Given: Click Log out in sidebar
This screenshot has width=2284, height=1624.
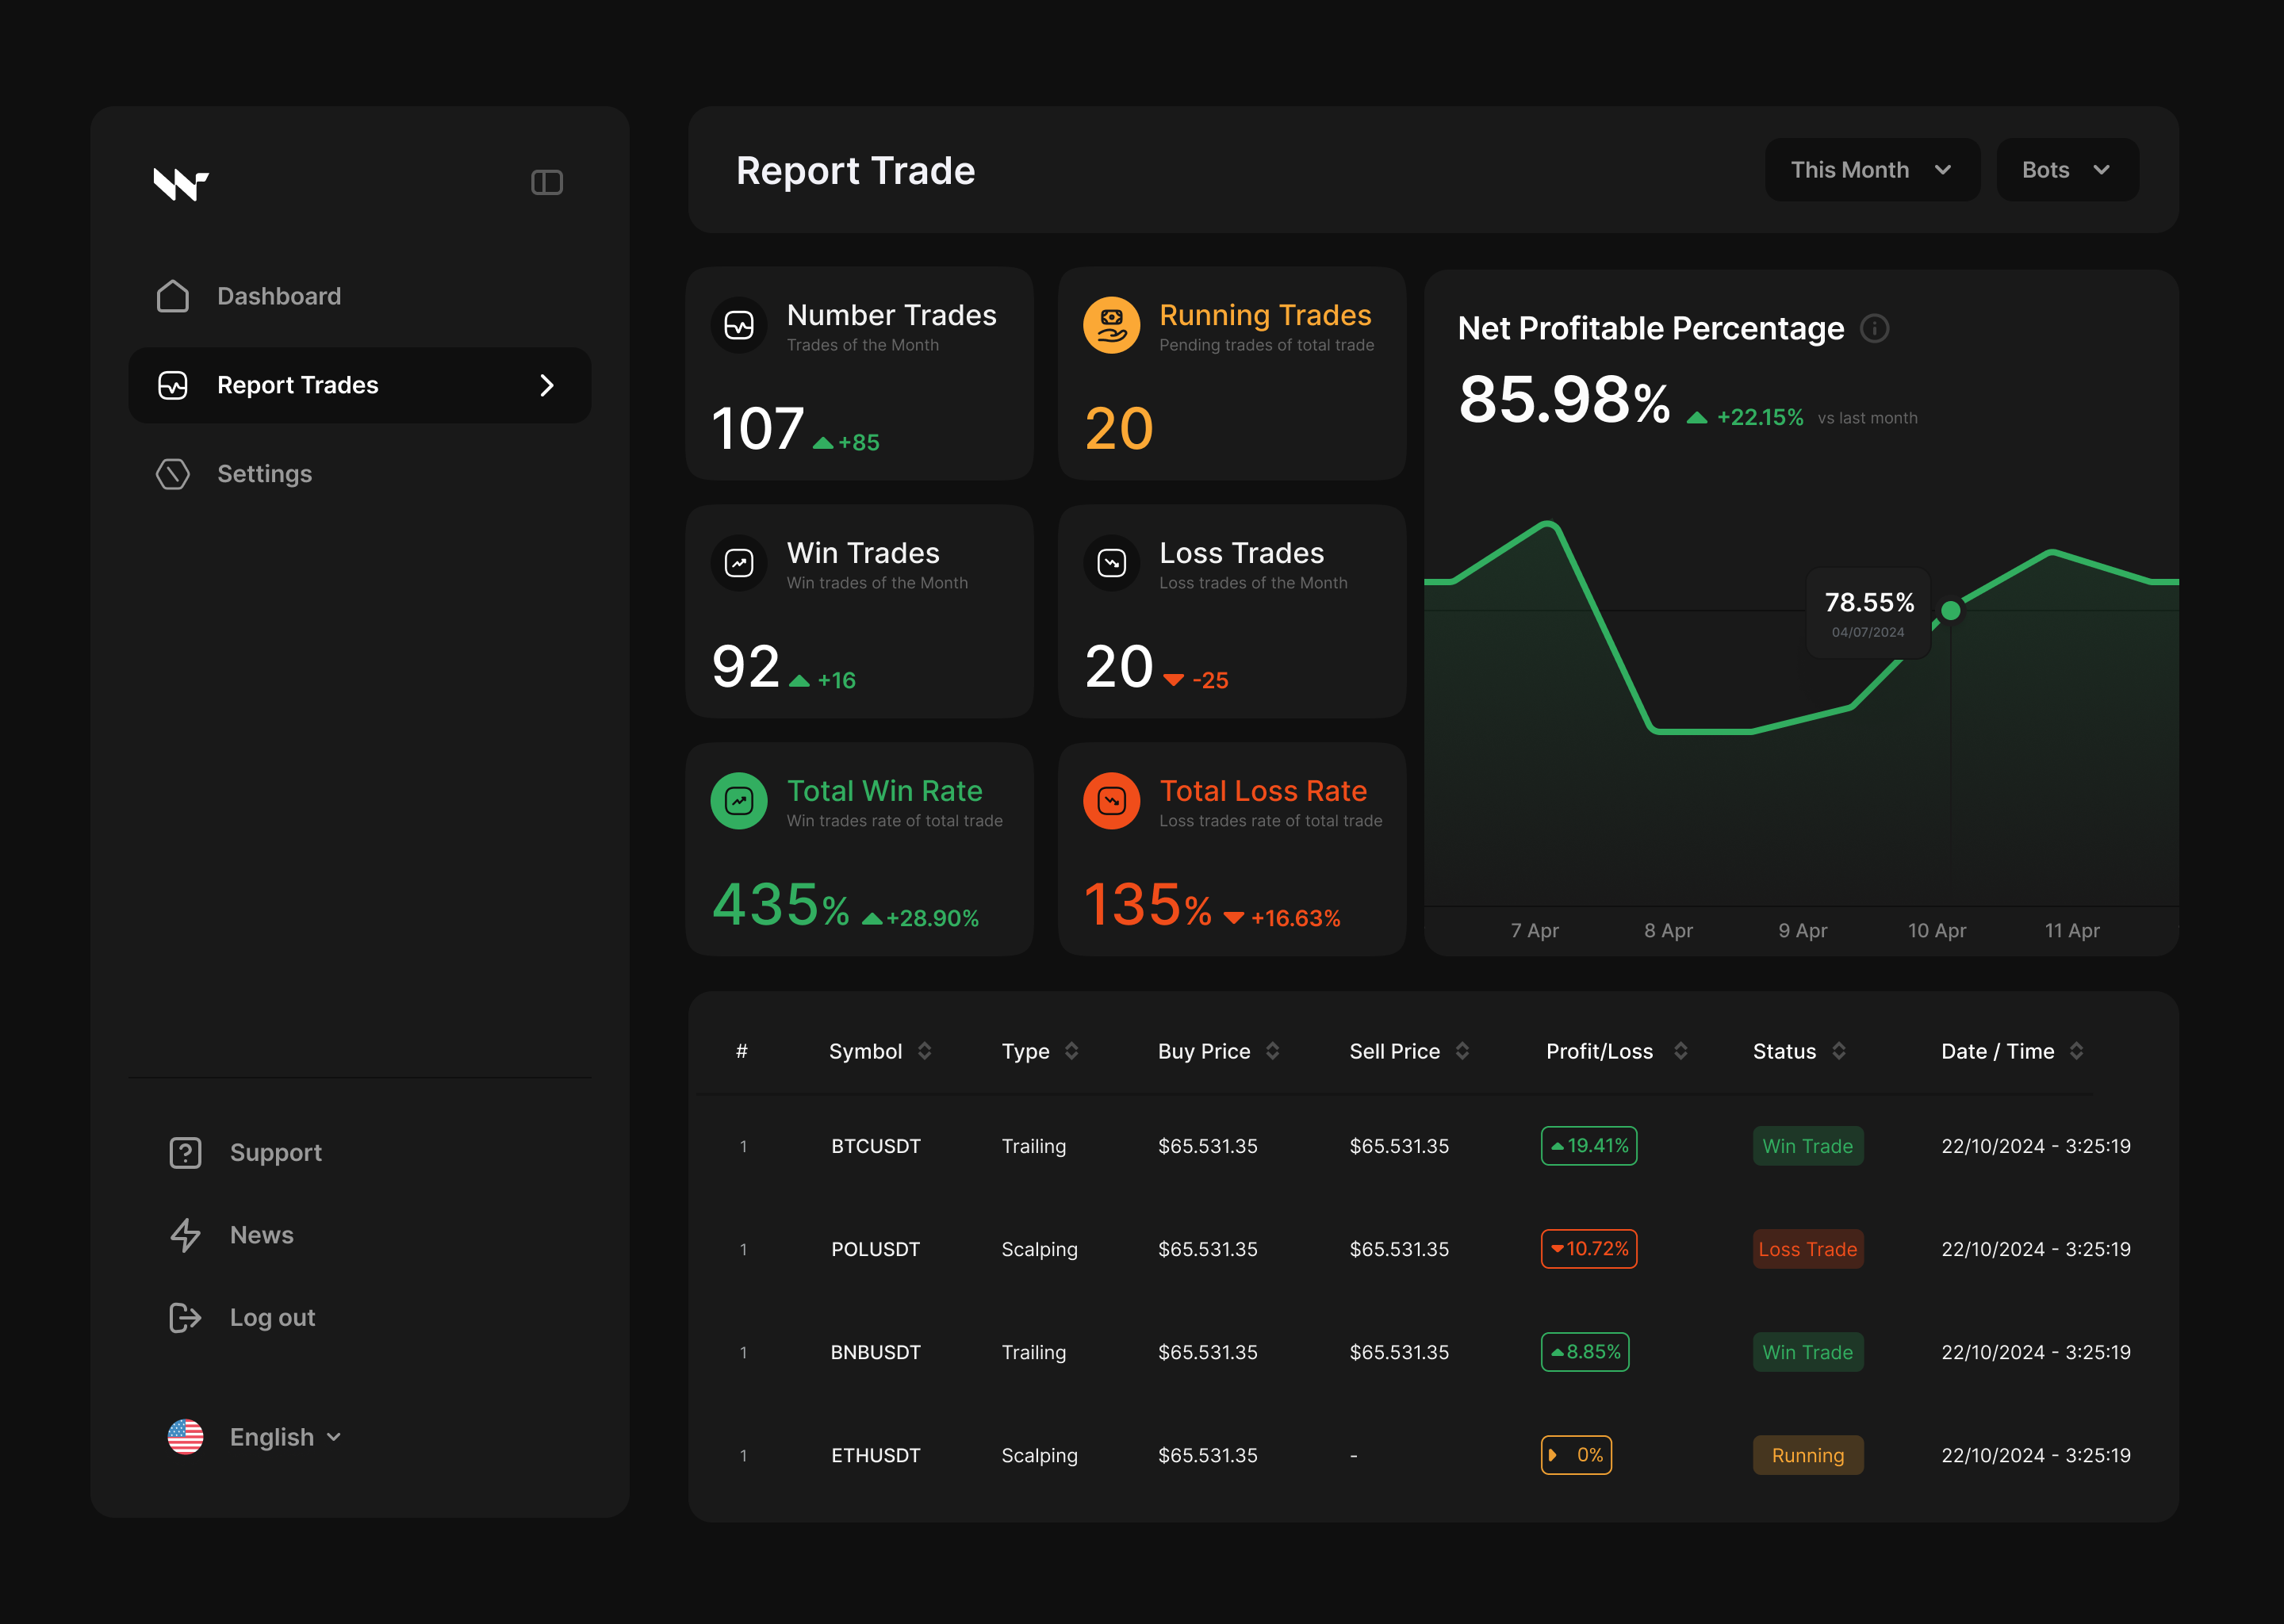Looking at the screenshot, I should pos(272,1318).
